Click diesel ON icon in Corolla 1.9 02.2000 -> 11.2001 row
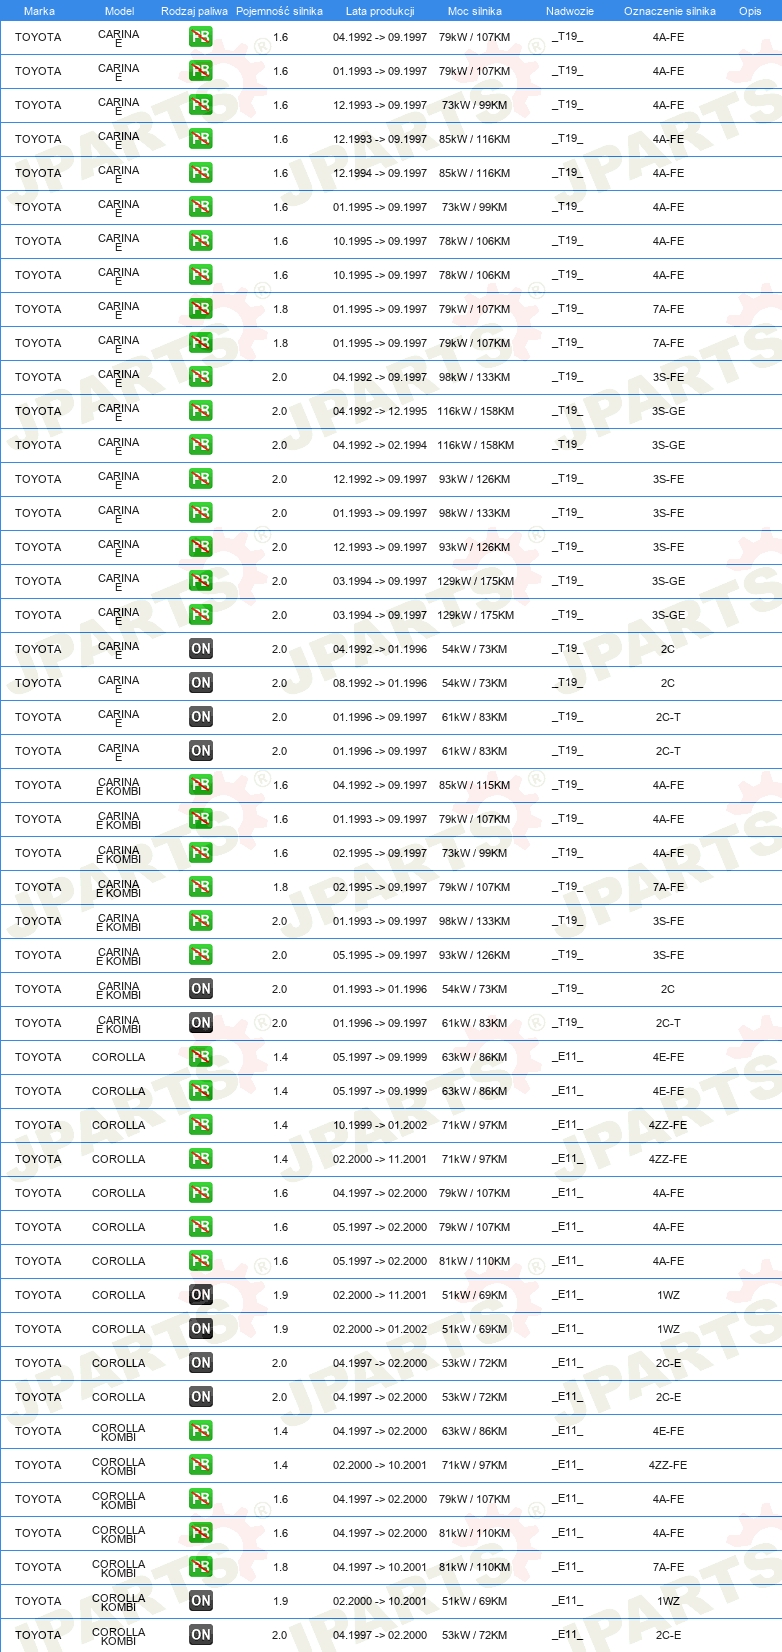Image resolution: width=782 pixels, height=1652 pixels. (x=201, y=1295)
